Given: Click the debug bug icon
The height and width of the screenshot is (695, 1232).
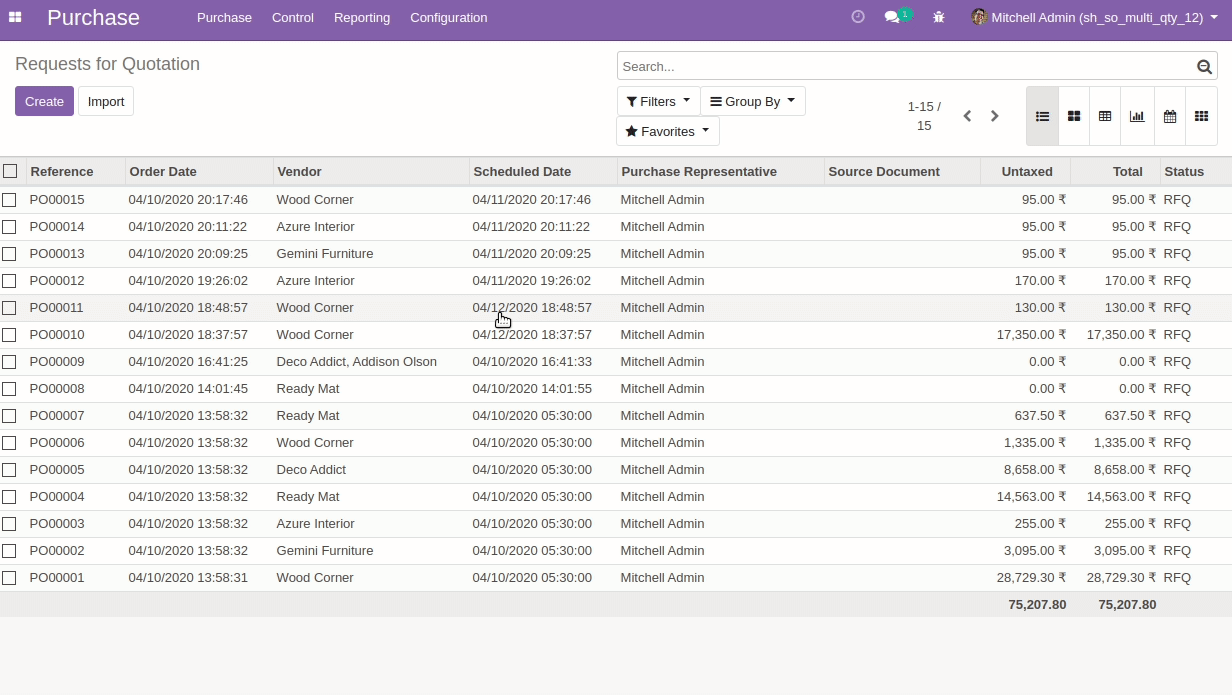Looking at the screenshot, I should click(x=938, y=17).
